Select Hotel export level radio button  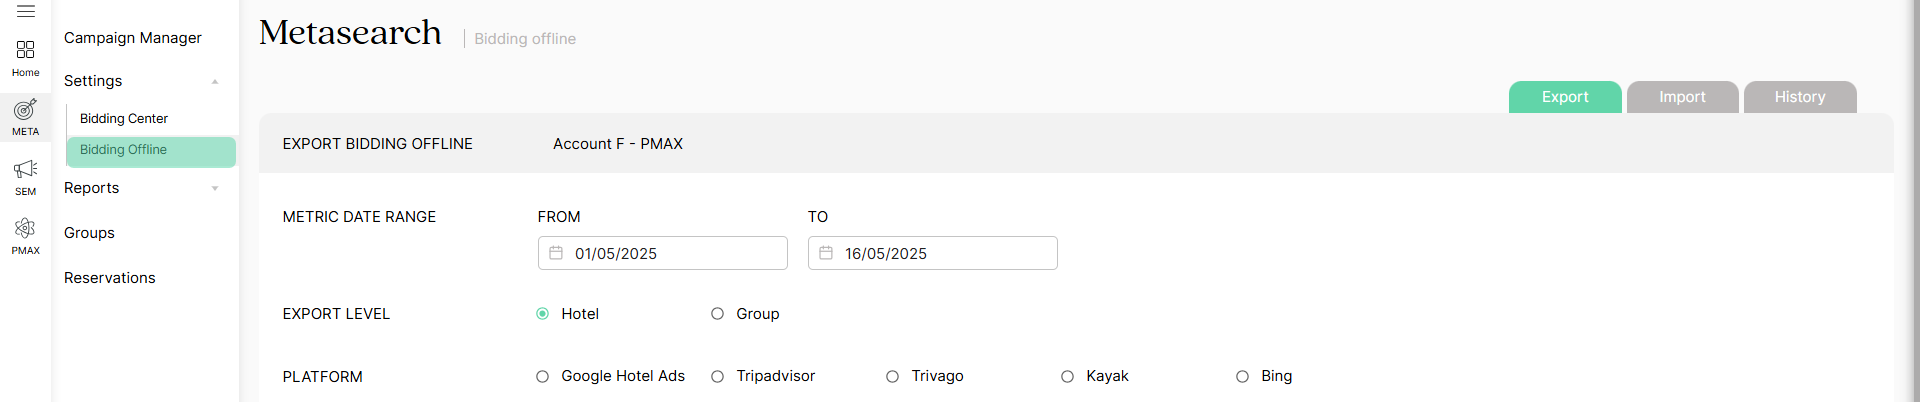pyautogui.click(x=543, y=314)
